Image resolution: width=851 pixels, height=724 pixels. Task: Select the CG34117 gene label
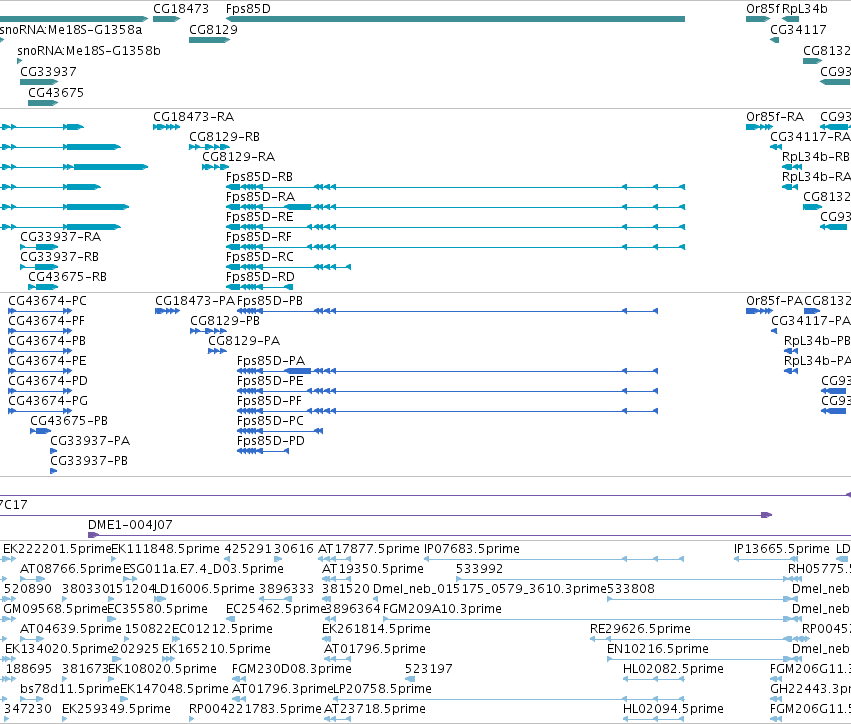pyautogui.click(x=798, y=30)
